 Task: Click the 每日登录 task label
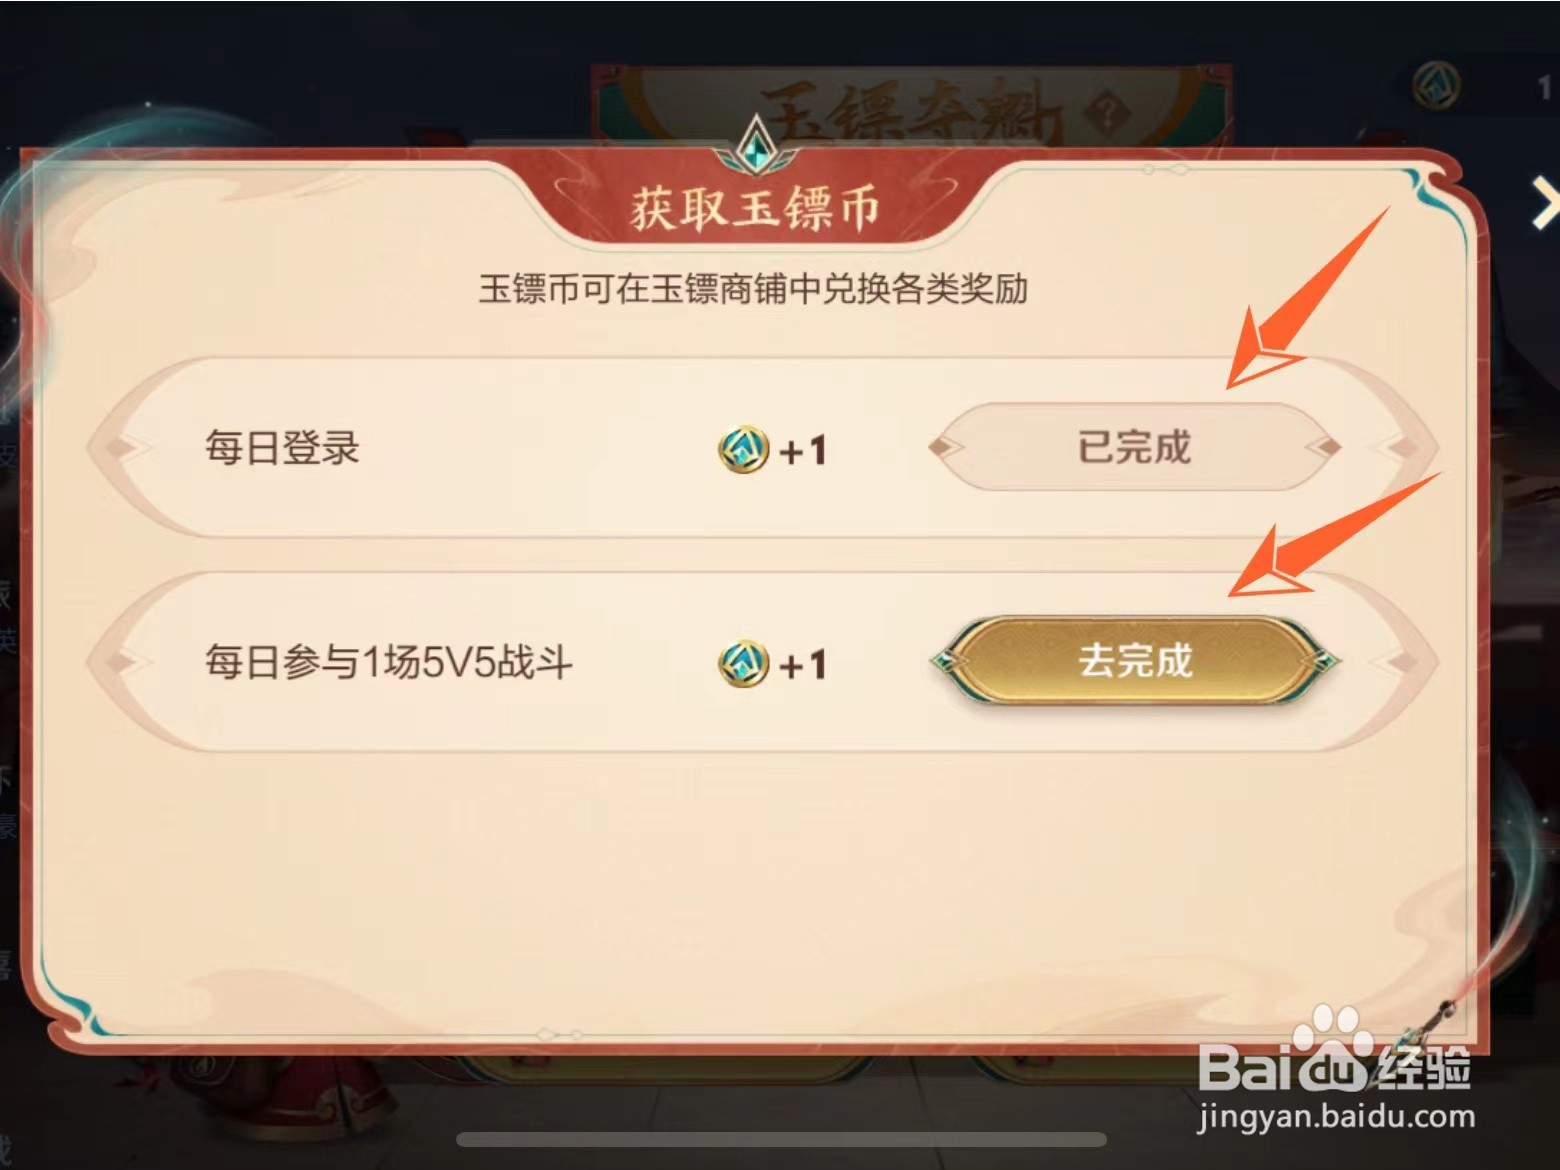click(282, 447)
